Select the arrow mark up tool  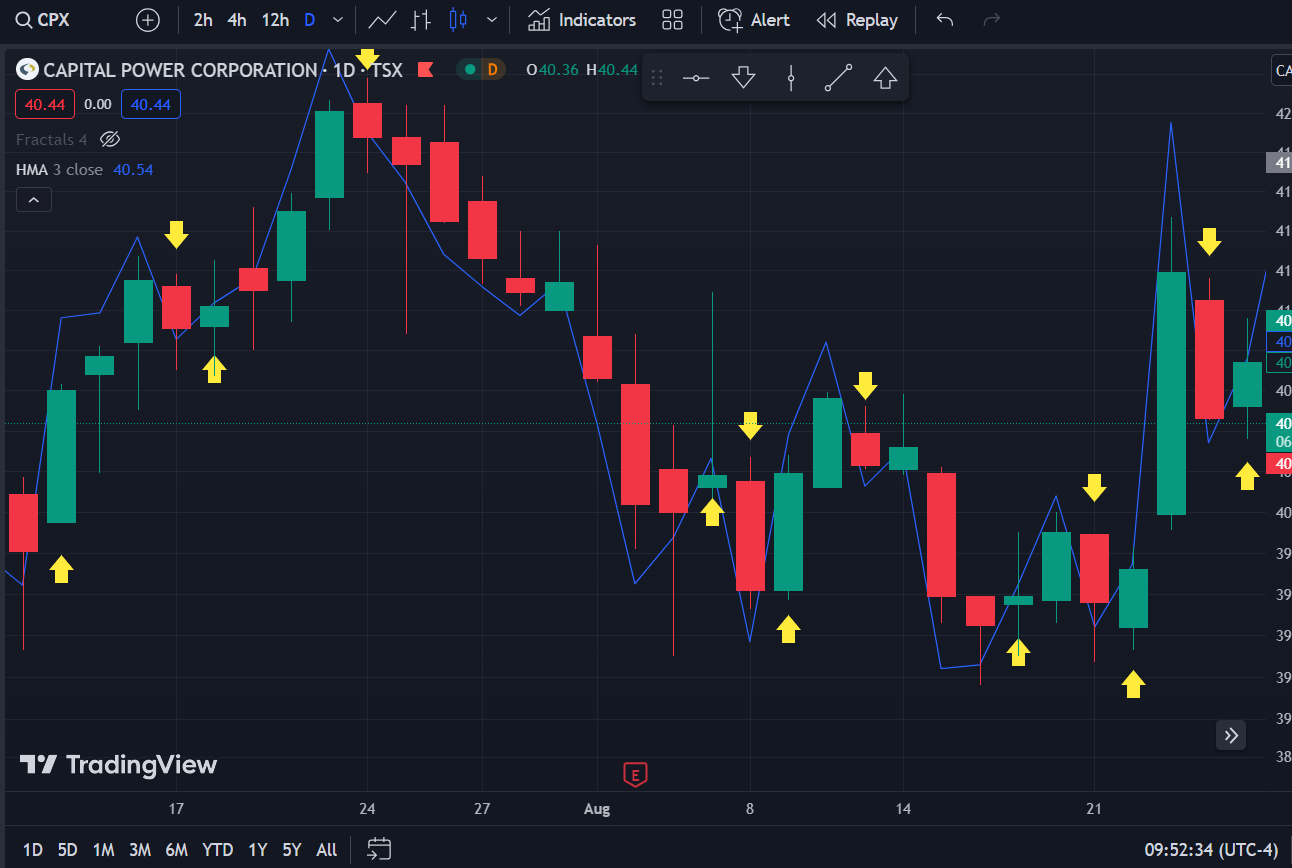[885, 77]
